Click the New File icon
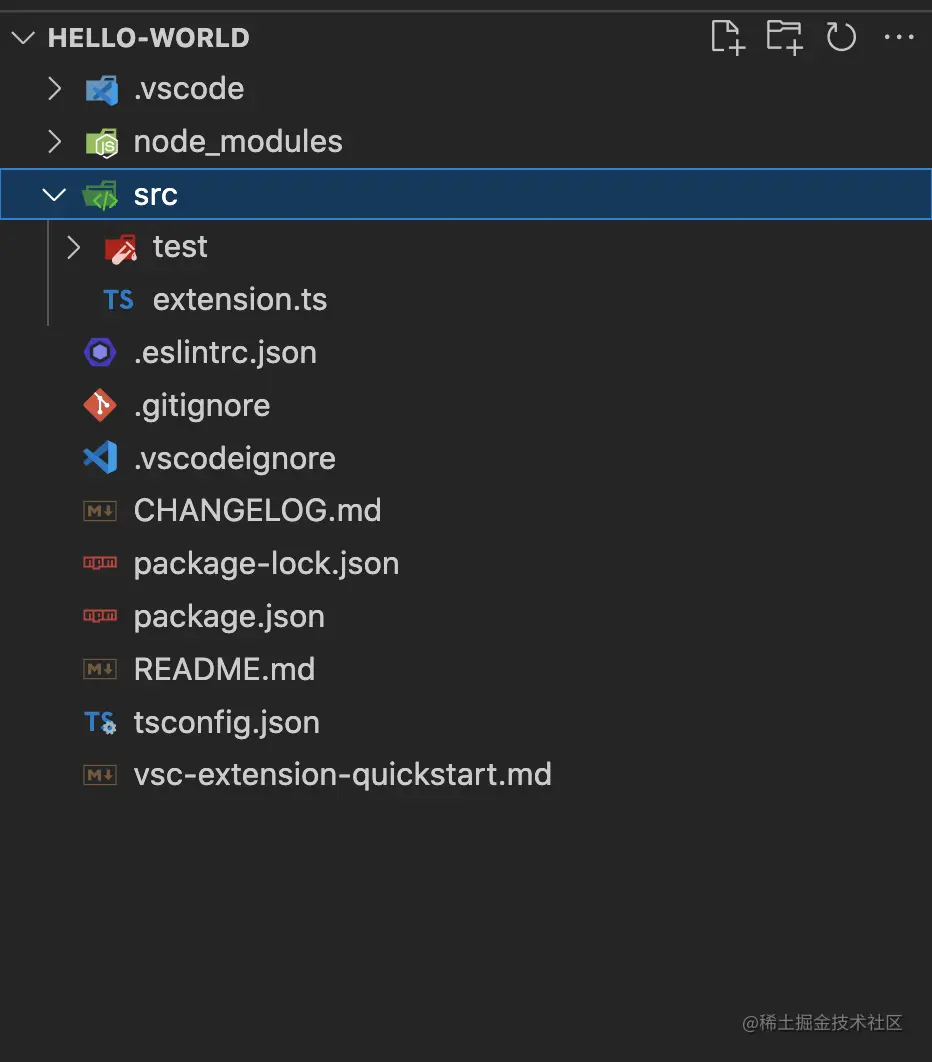This screenshot has width=932, height=1062. (727, 38)
